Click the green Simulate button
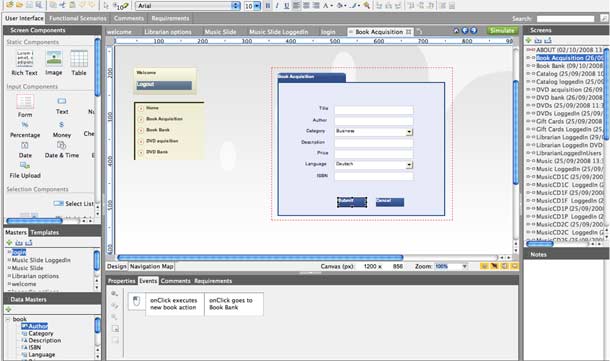This screenshot has width=610, height=361. tap(502, 30)
